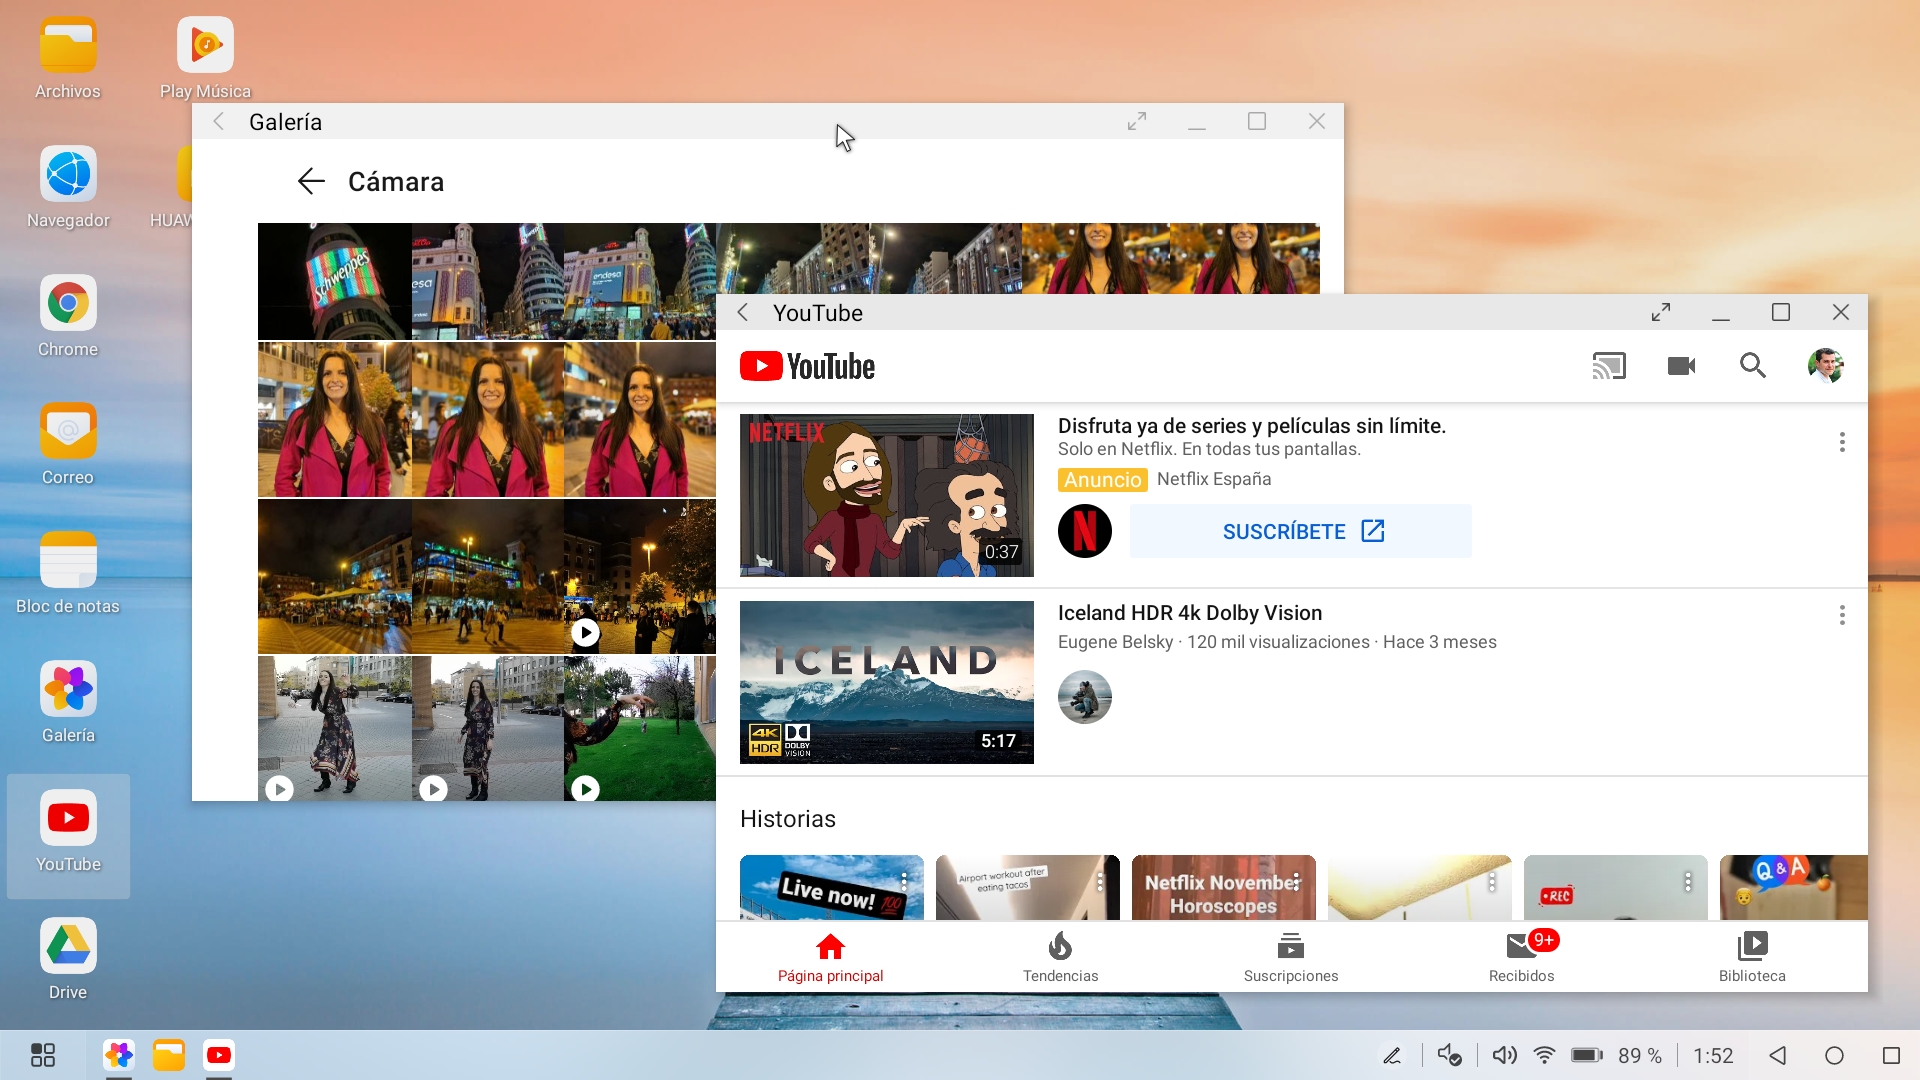This screenshot has width=1920, height=1080.
Task: Open the Página principal tab
Action: click(x=831, y=958)
